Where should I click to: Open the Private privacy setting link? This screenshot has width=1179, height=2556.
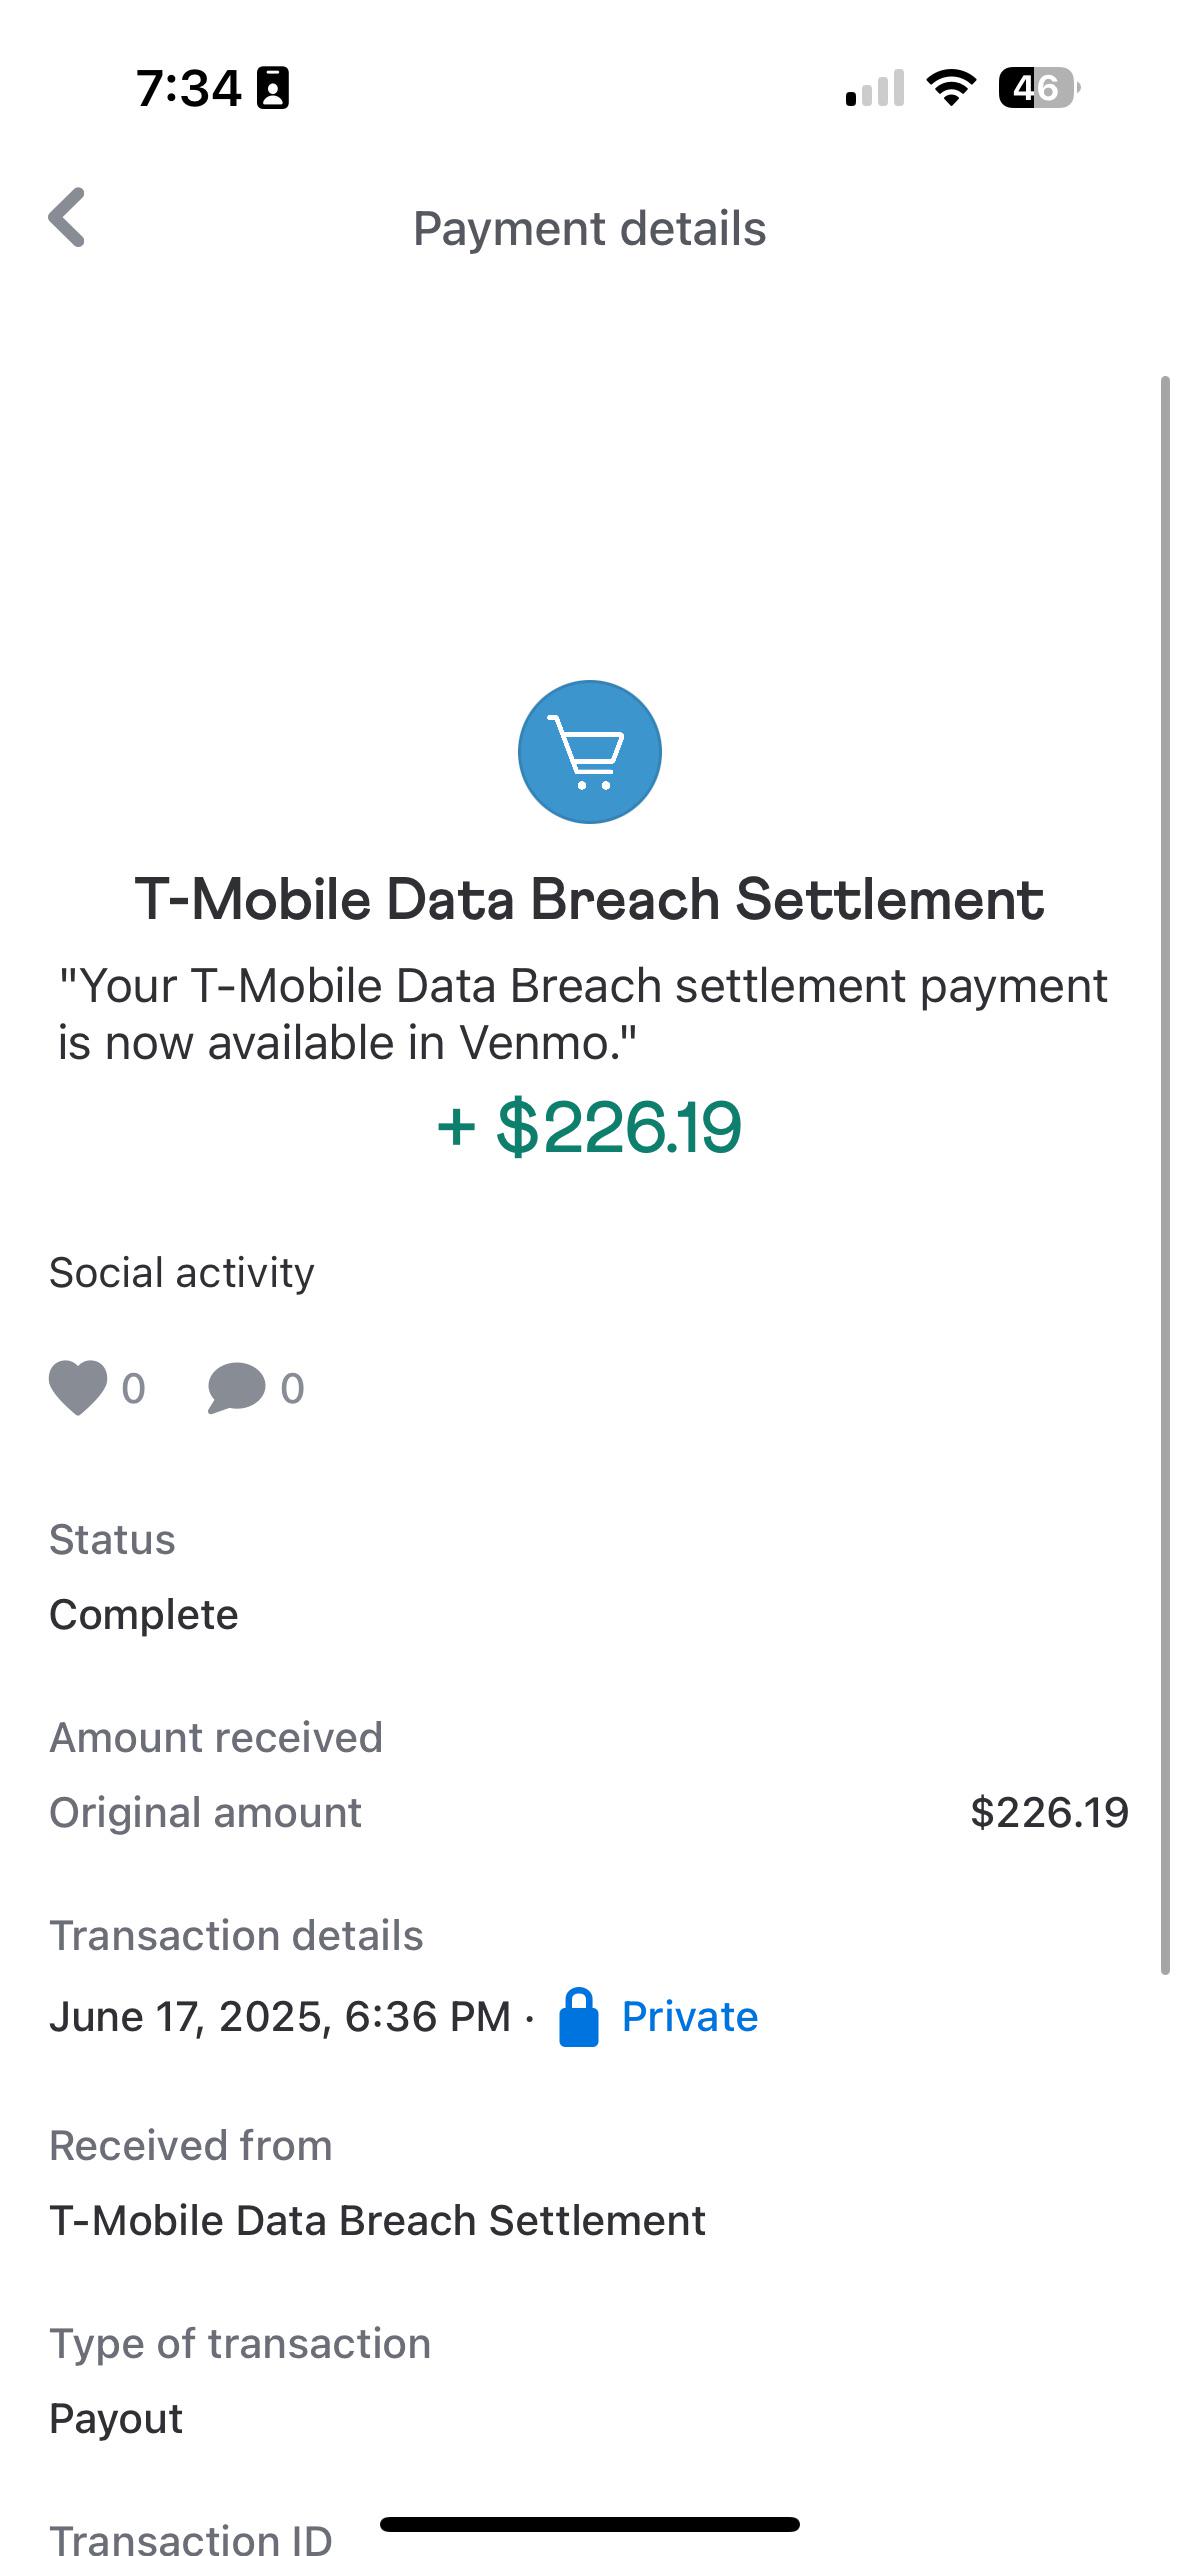click(x=689, y=2017)
